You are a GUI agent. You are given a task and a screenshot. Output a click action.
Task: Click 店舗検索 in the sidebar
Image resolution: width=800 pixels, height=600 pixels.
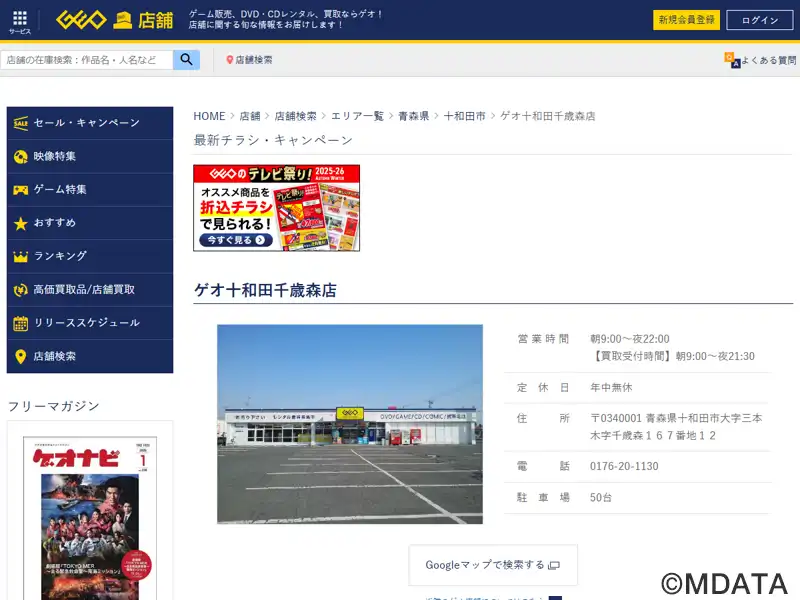click(x=89, y=356)
